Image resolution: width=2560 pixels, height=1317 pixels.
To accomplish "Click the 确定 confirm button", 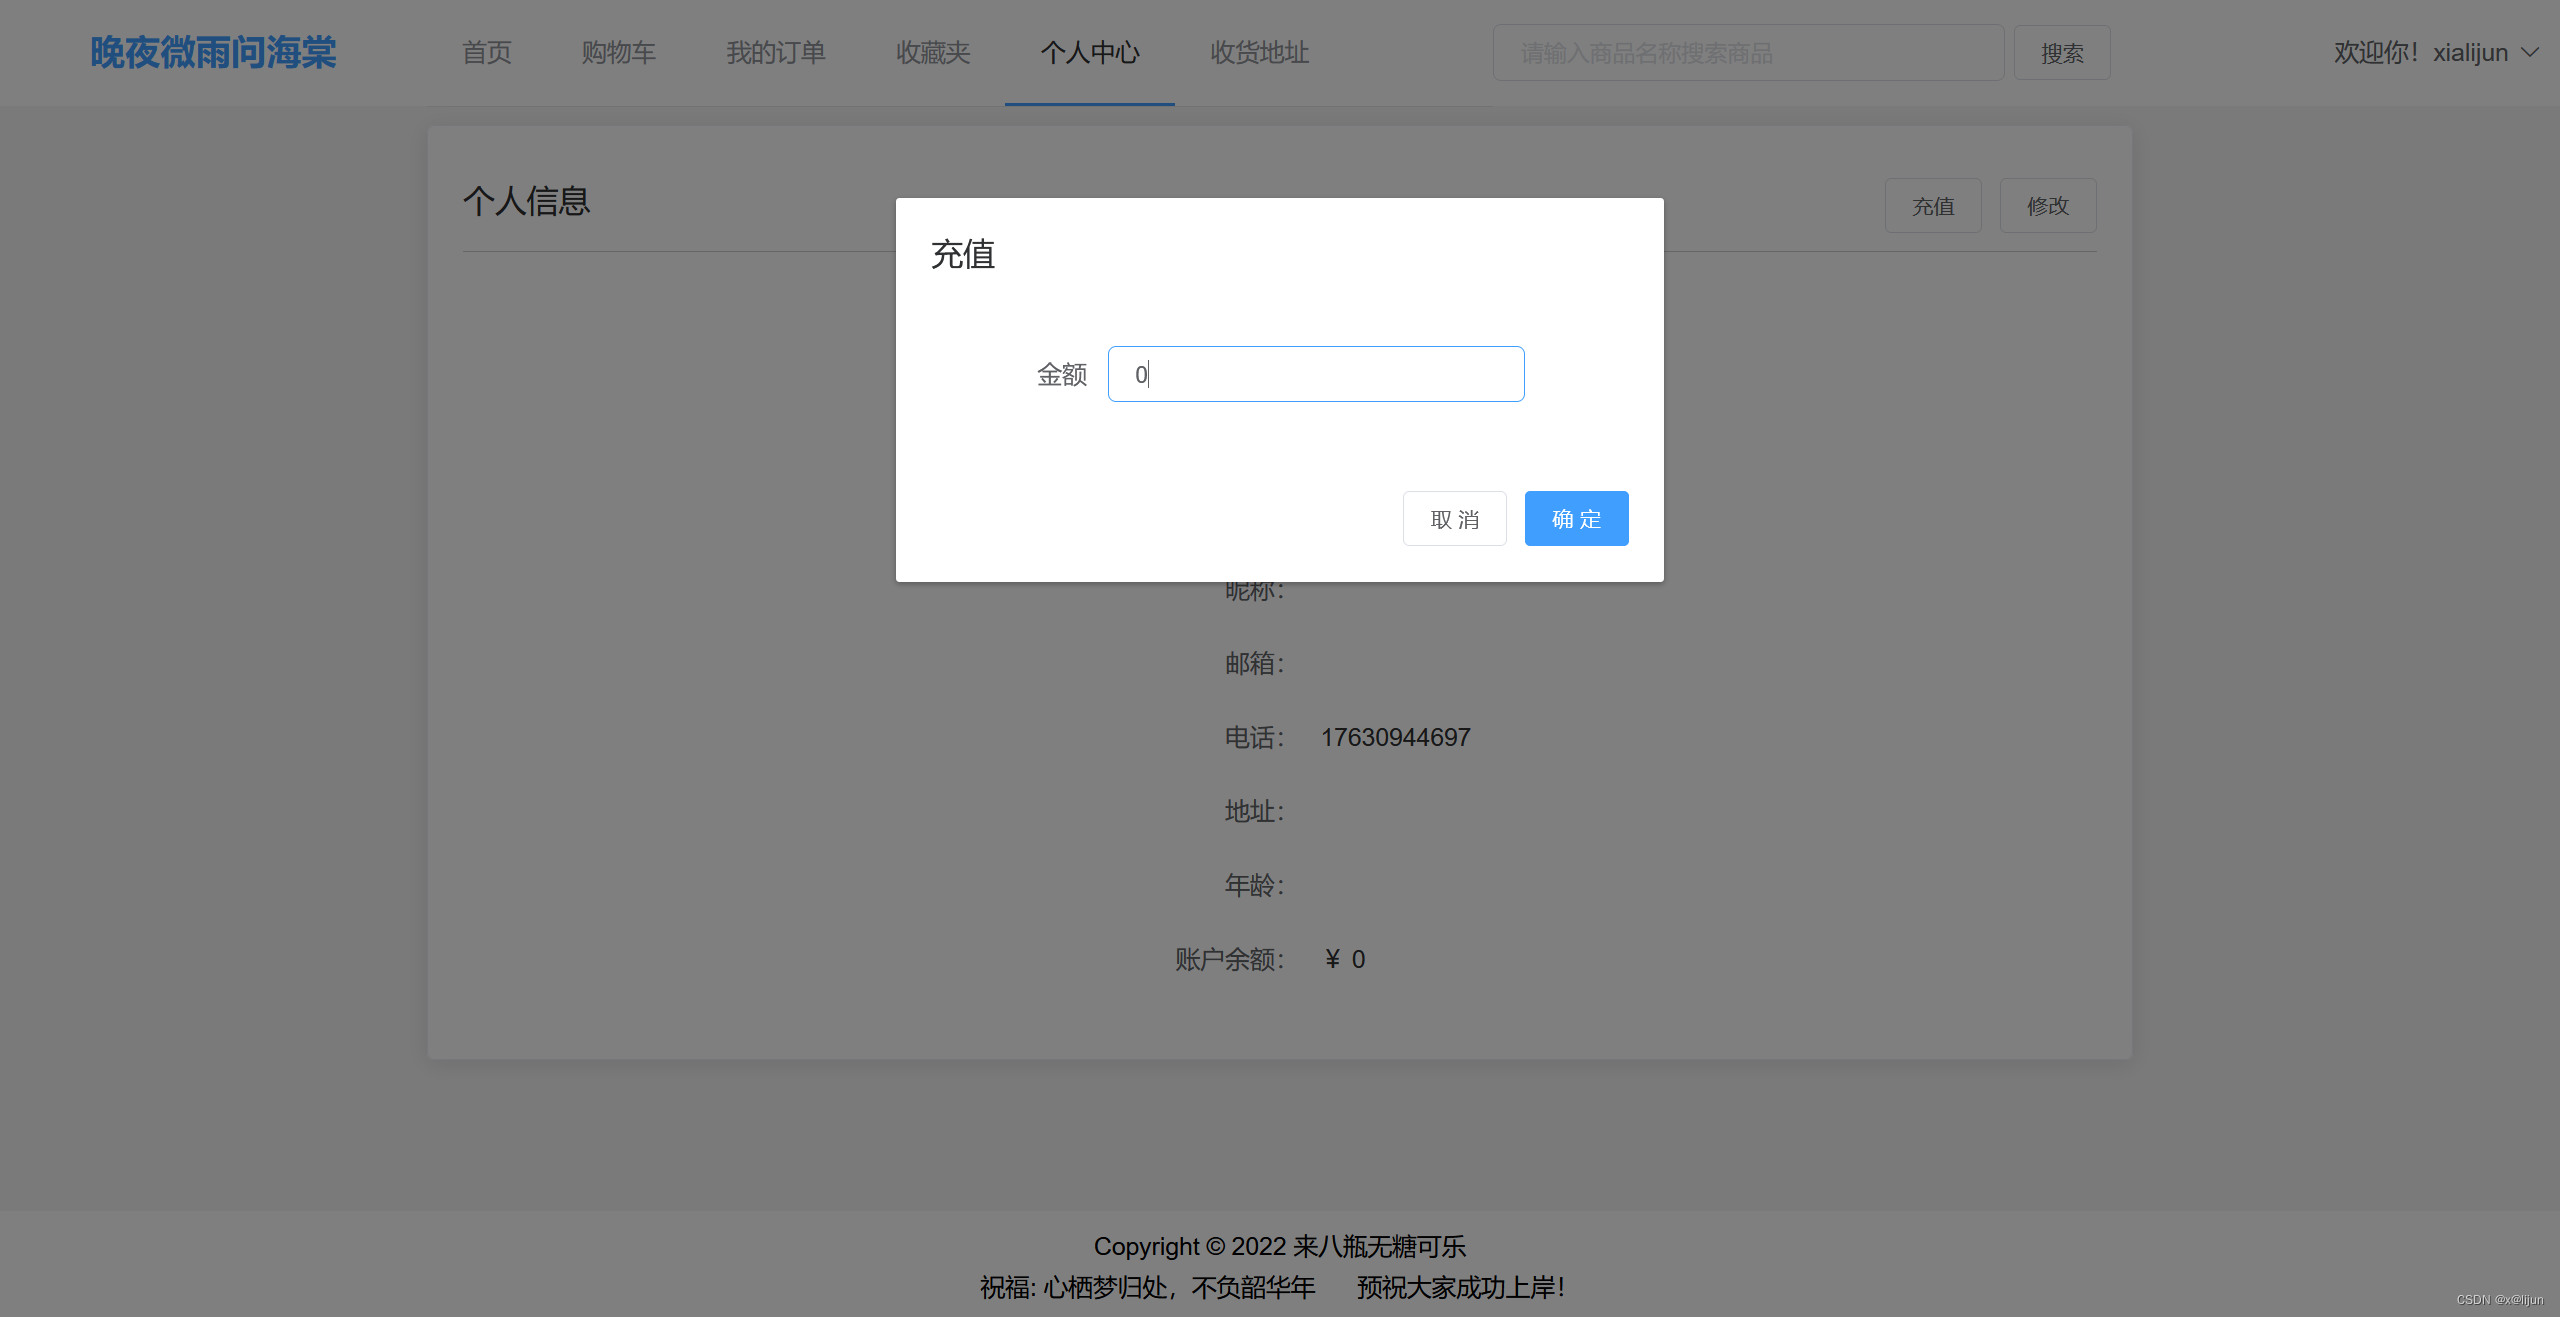I will coord(1576,518).
